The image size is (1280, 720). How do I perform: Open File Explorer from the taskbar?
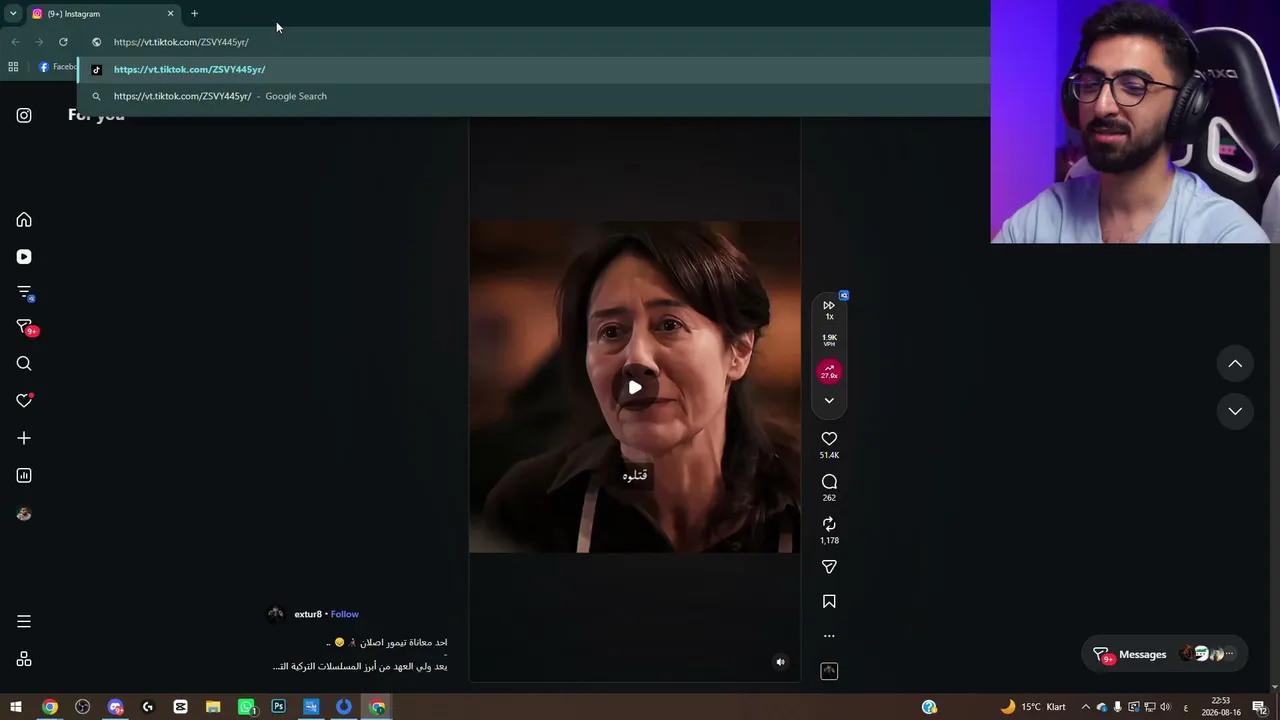pyautogui.click(x=213, y=707)
